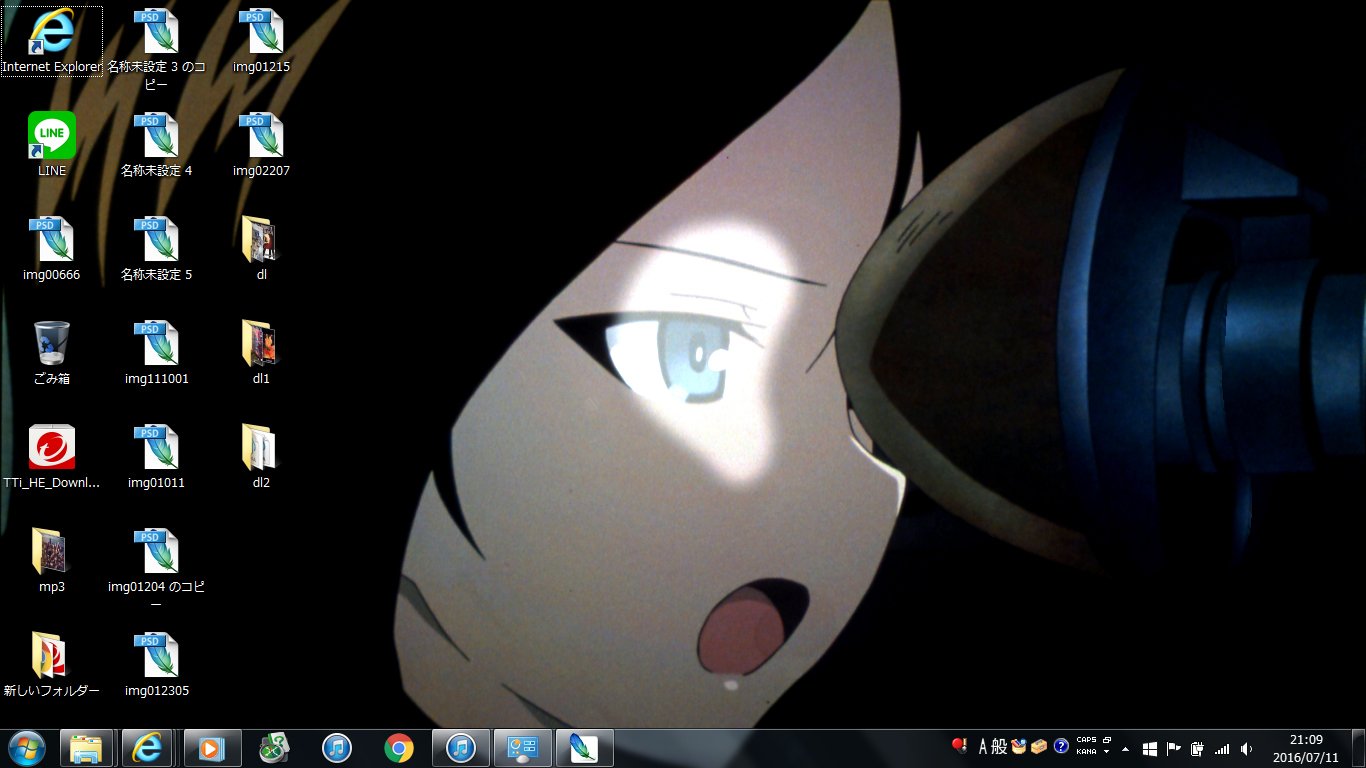The image size is (1366, 768).
Task: Open network signal bars tray icon
Action: tap(1221, 748)
